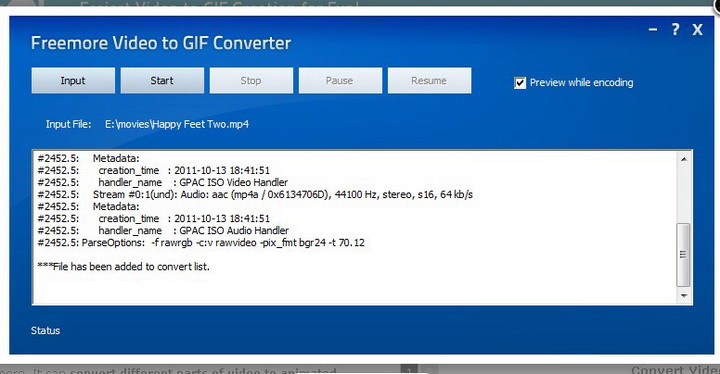
Task: Click 'File has been added to convert list' line
Action: coord(124,266)
